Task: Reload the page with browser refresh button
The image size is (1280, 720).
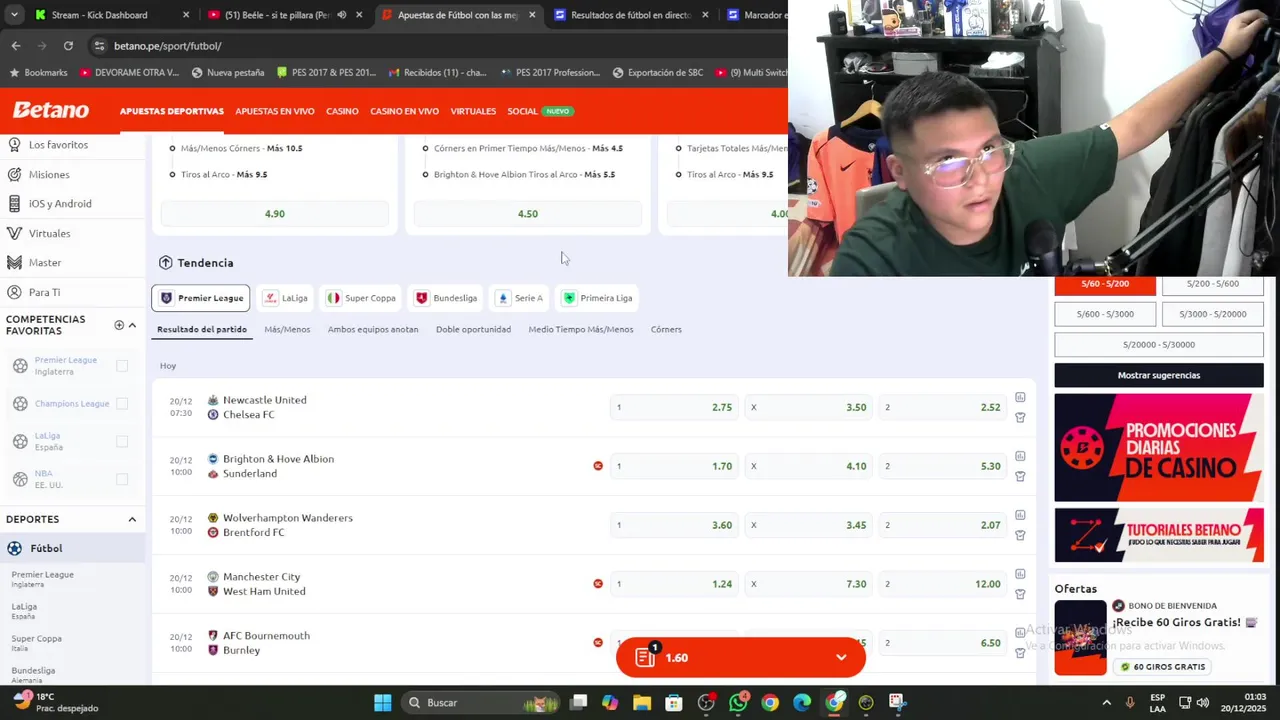Action: pos(68,46)
